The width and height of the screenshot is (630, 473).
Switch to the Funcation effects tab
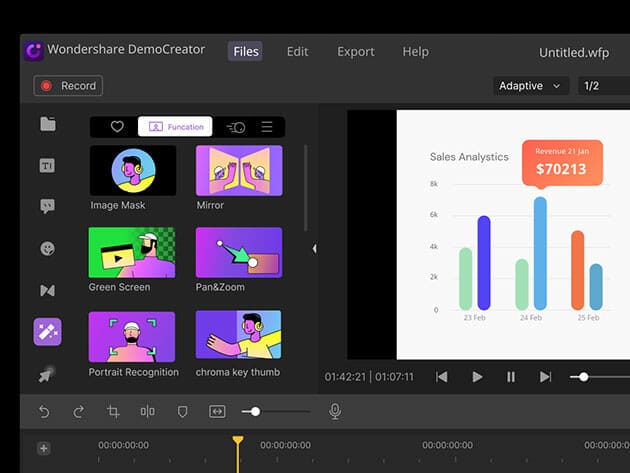(175, 127)
